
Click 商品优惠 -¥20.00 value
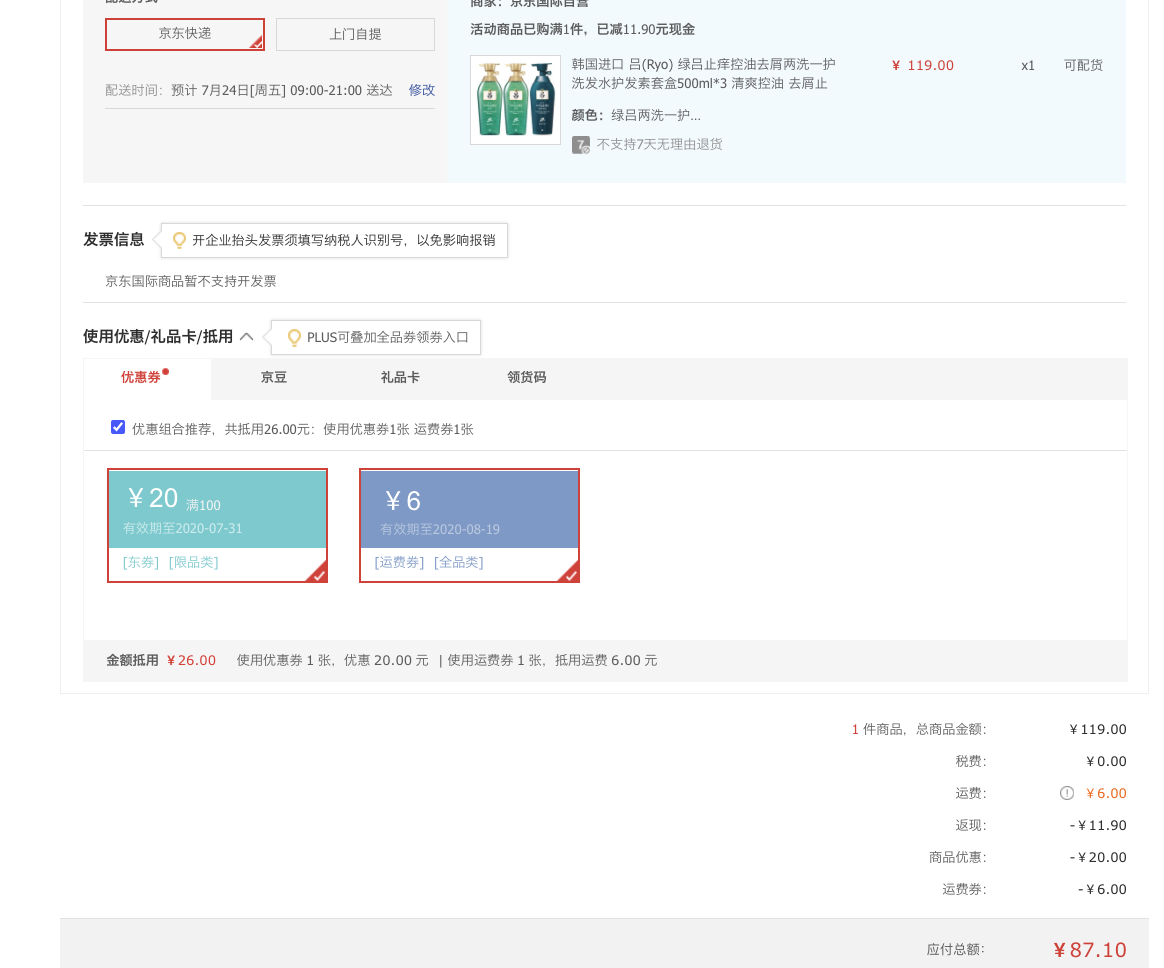tap(1098, 857)
